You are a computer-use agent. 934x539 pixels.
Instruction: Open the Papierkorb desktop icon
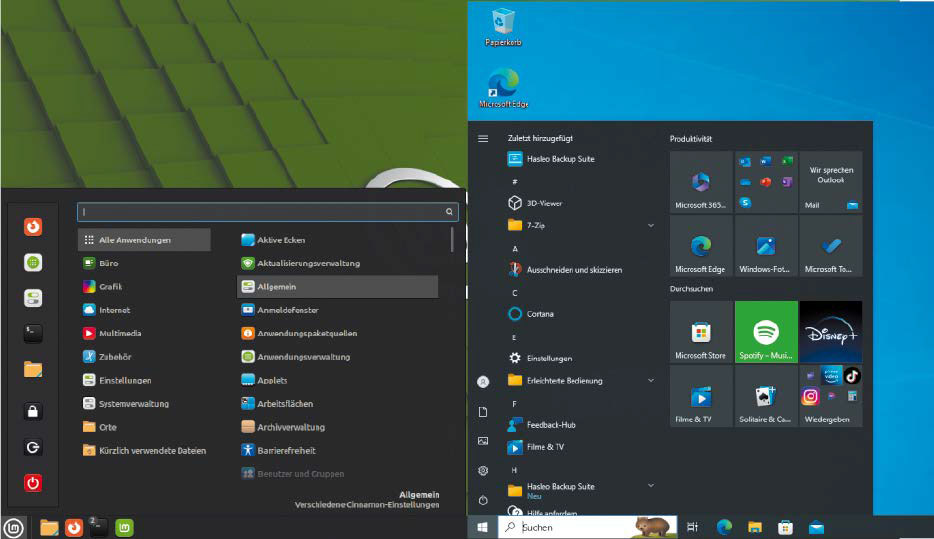point(503,27)
